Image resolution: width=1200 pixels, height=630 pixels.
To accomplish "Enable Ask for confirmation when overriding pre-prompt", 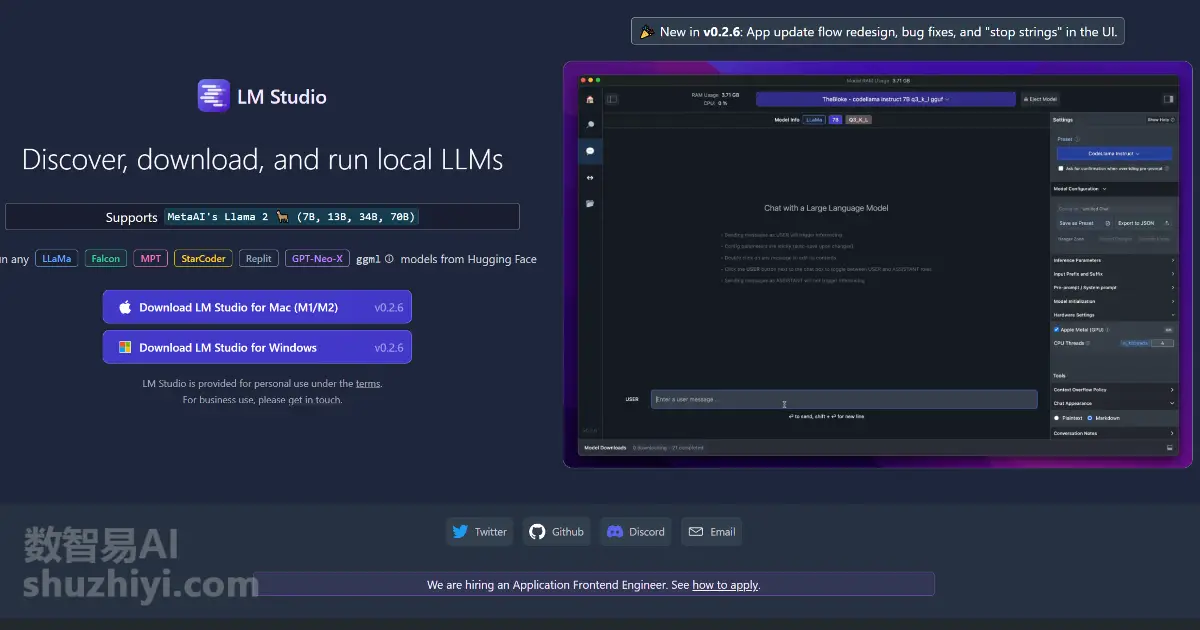I will 1060,168.
